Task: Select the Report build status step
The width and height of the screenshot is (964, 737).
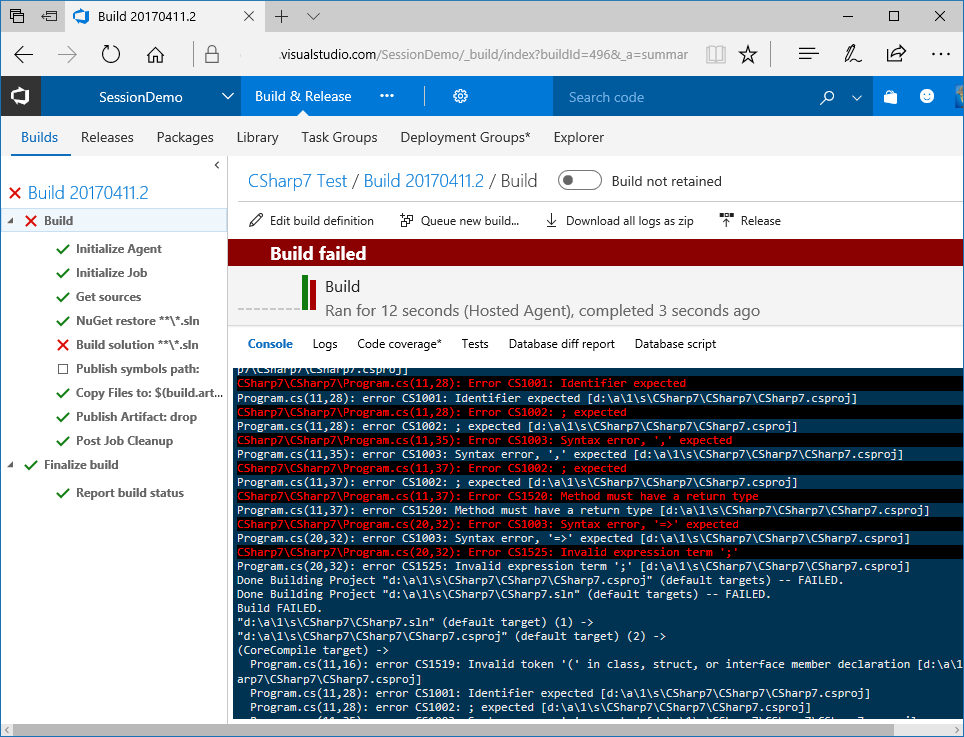Action: 130,492
